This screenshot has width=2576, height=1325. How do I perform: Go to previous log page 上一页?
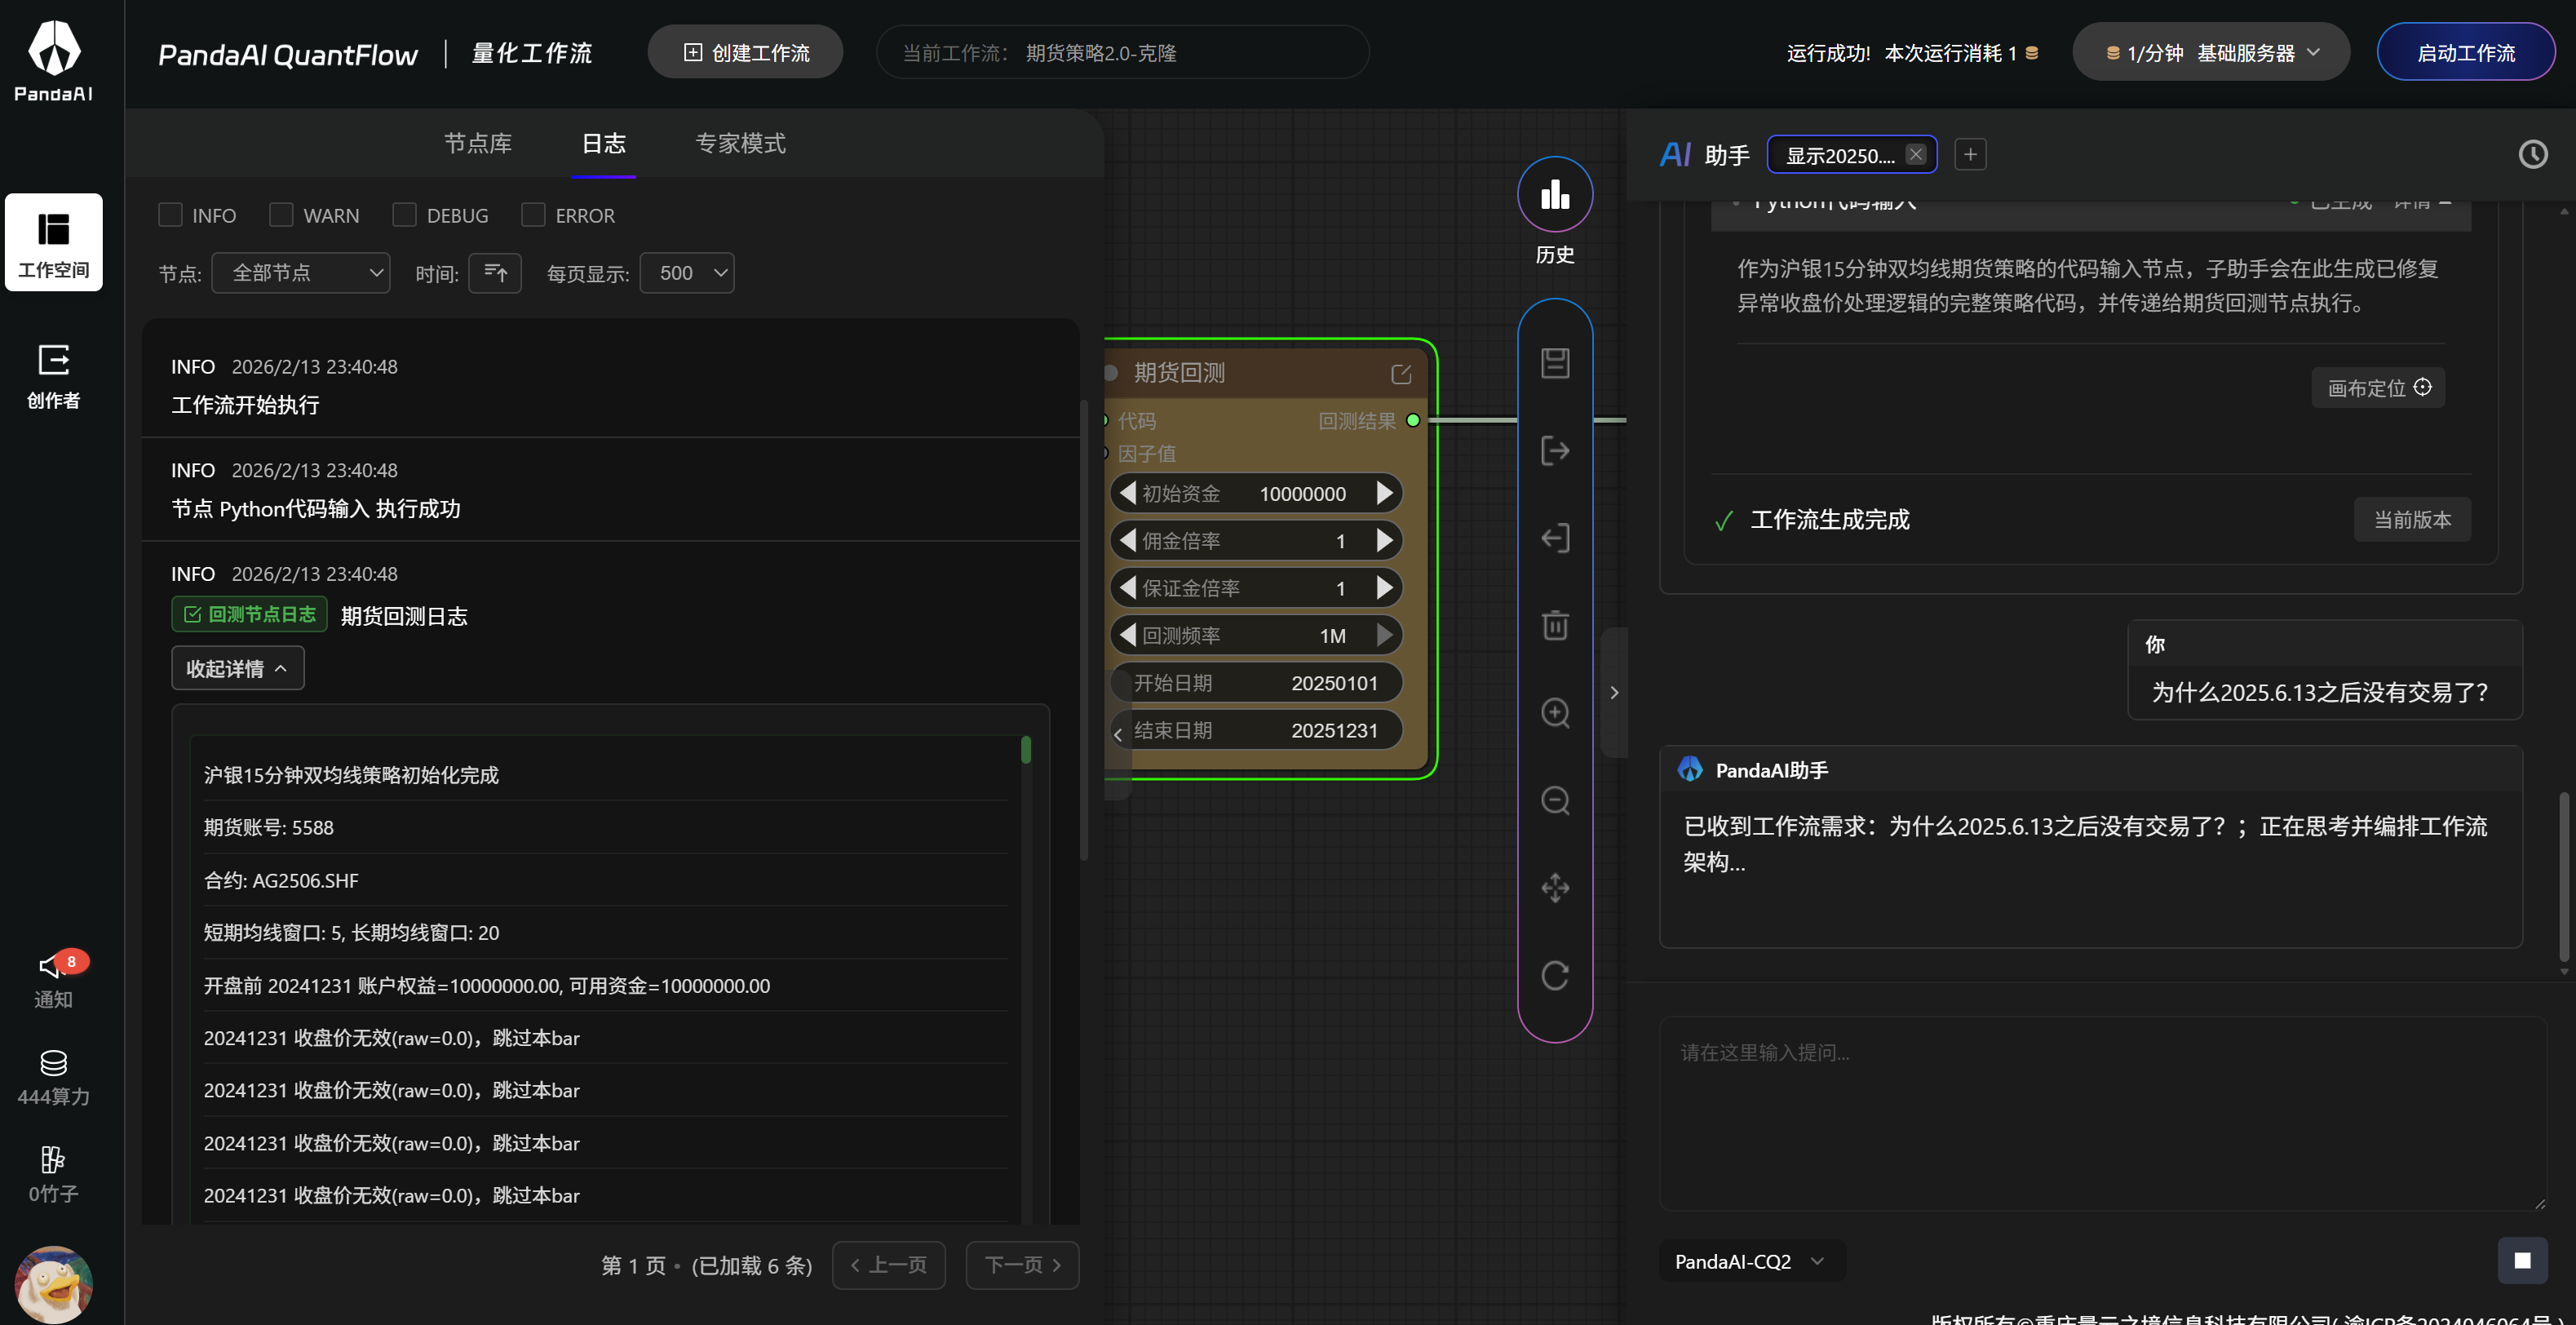[889, 1265]
